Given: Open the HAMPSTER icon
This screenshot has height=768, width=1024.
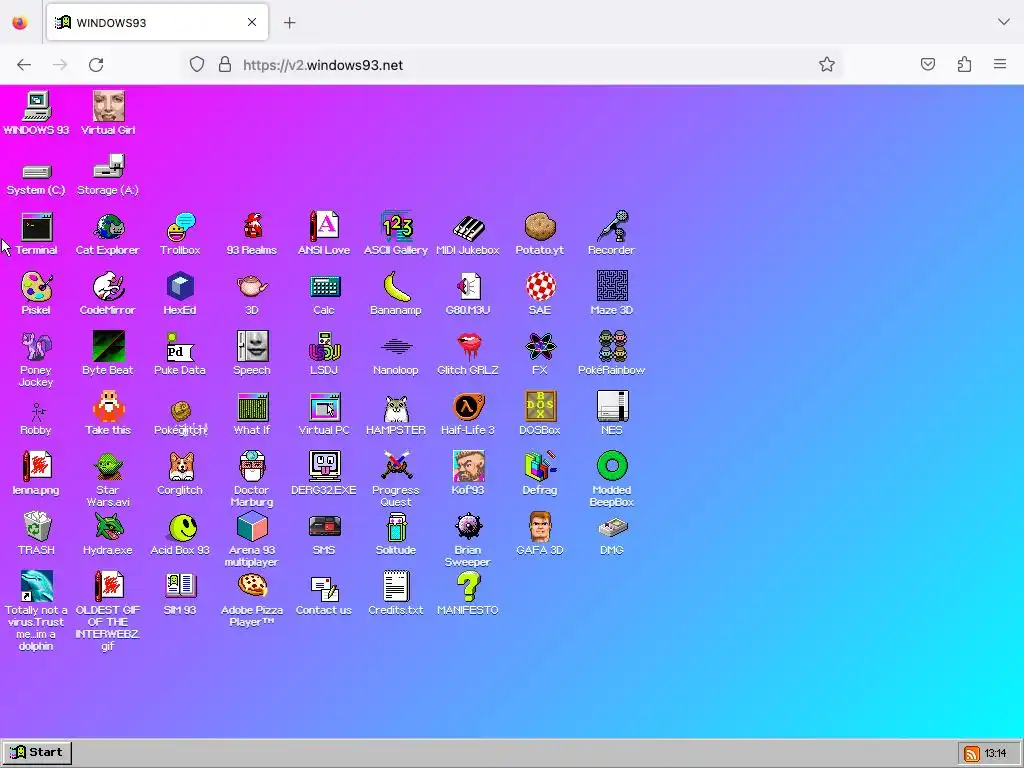Looking at the screenshot, I should click(396, 409).
